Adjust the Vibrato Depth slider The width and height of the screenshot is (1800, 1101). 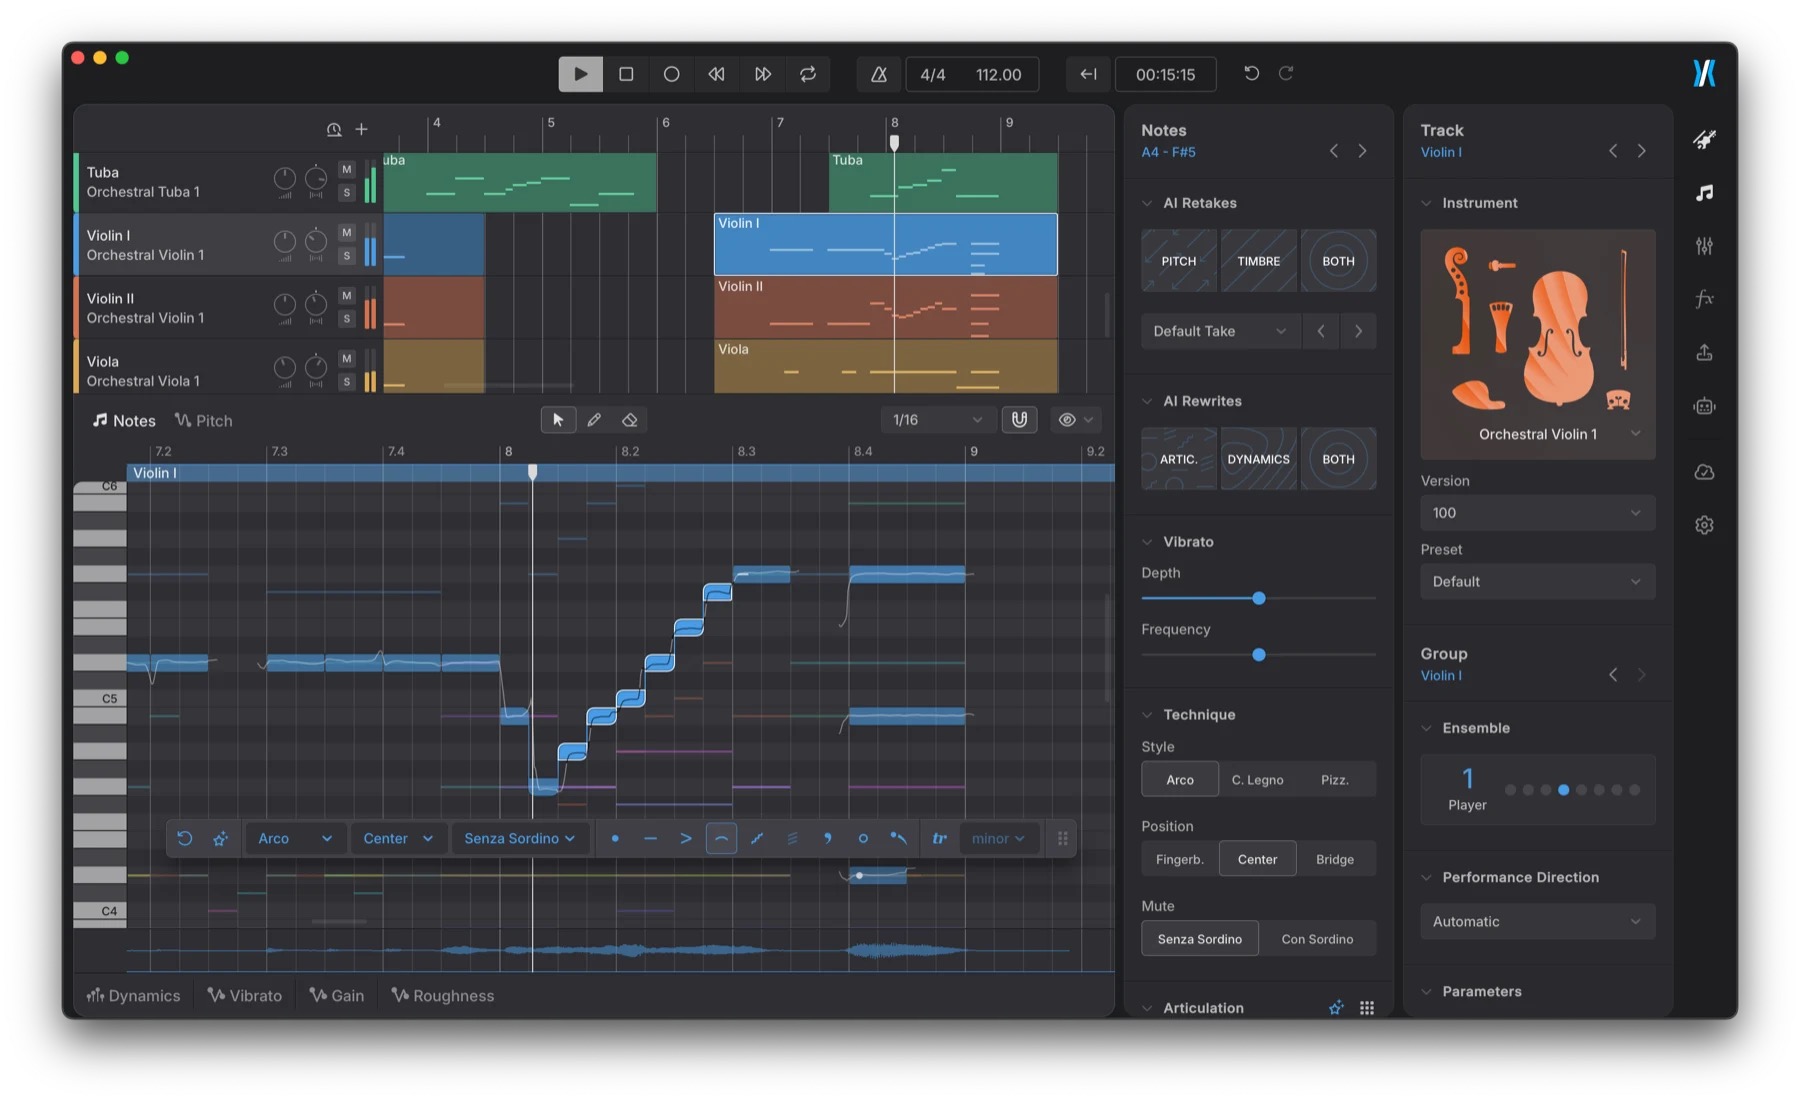[1259, 598]
